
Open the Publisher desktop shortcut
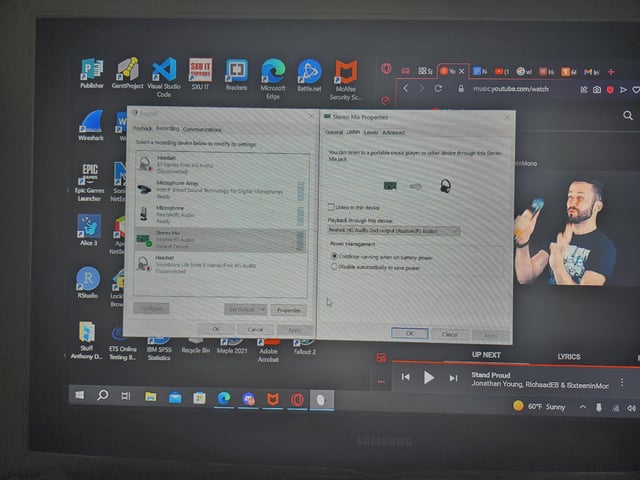pyautogui.click(x=92, y=73)
